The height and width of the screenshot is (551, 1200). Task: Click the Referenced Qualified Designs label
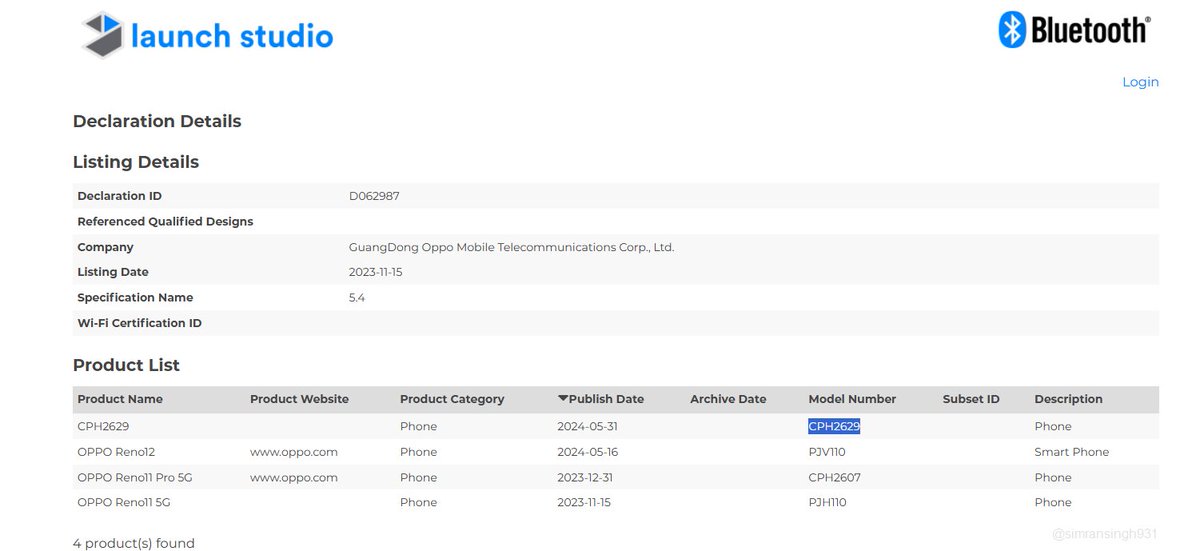[x=165, y=222]
